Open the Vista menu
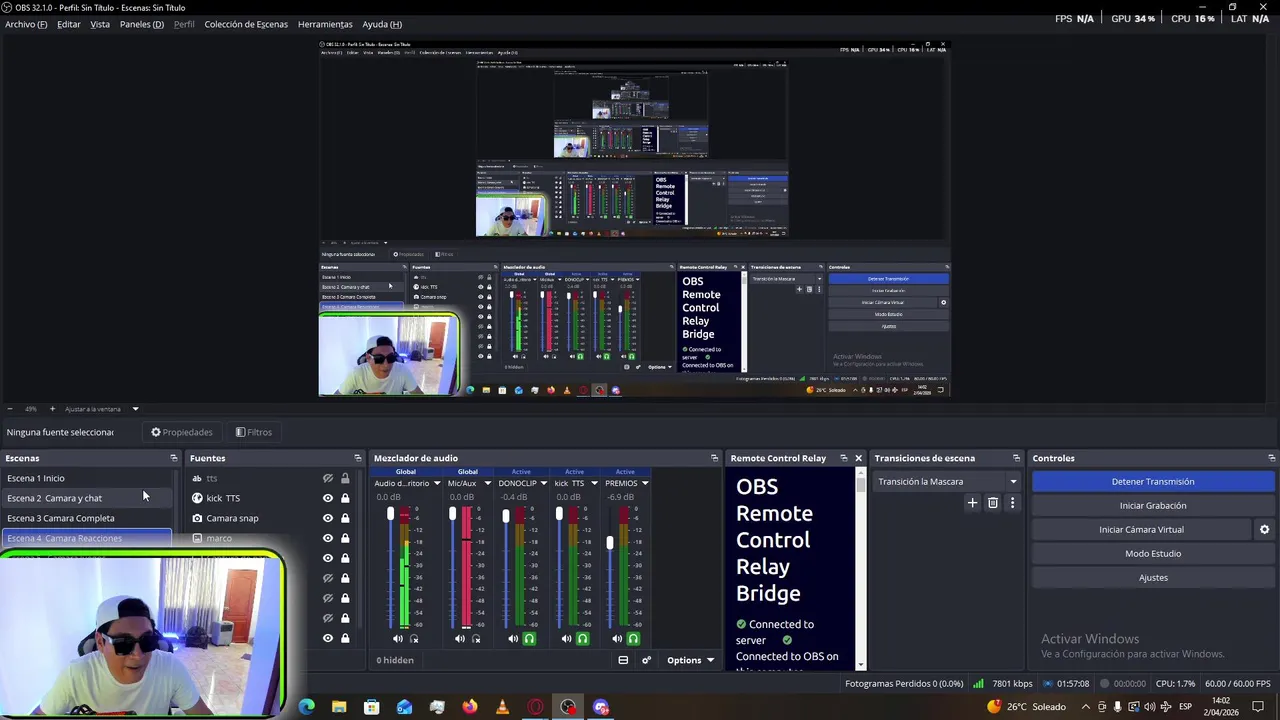 click(100, 24)
